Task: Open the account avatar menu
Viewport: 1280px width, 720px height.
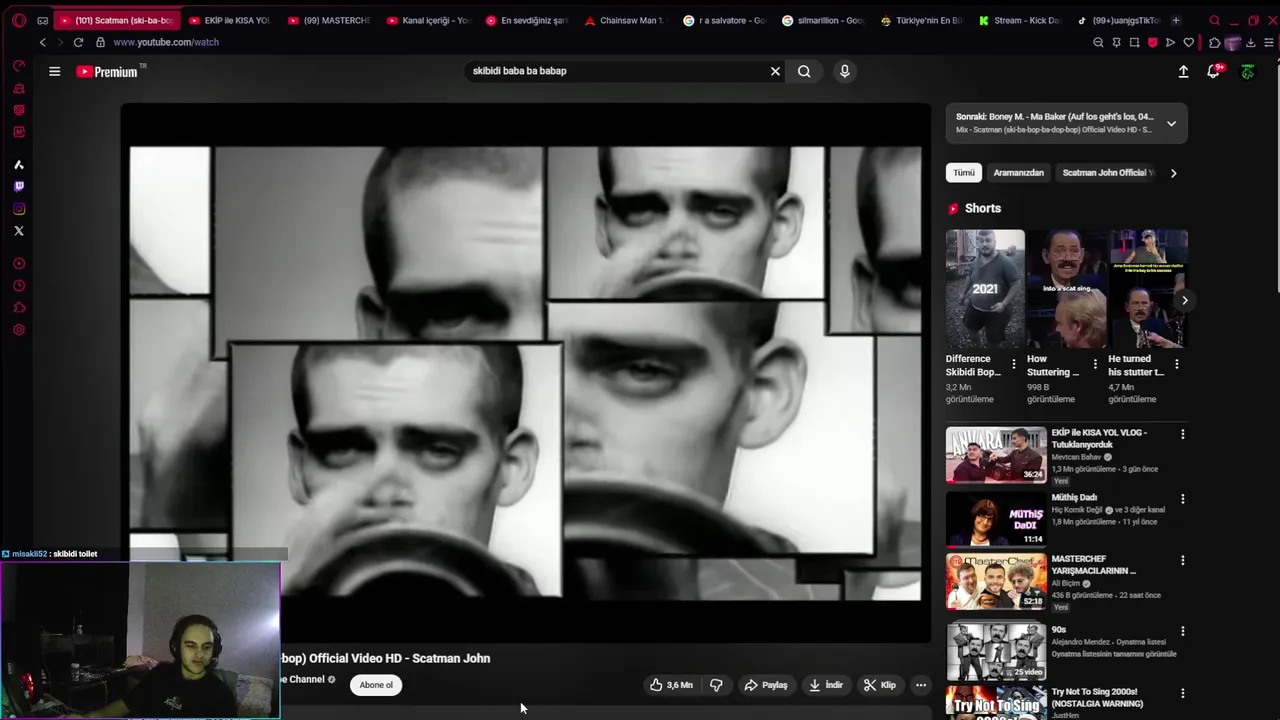Action: click(1247, 71)
